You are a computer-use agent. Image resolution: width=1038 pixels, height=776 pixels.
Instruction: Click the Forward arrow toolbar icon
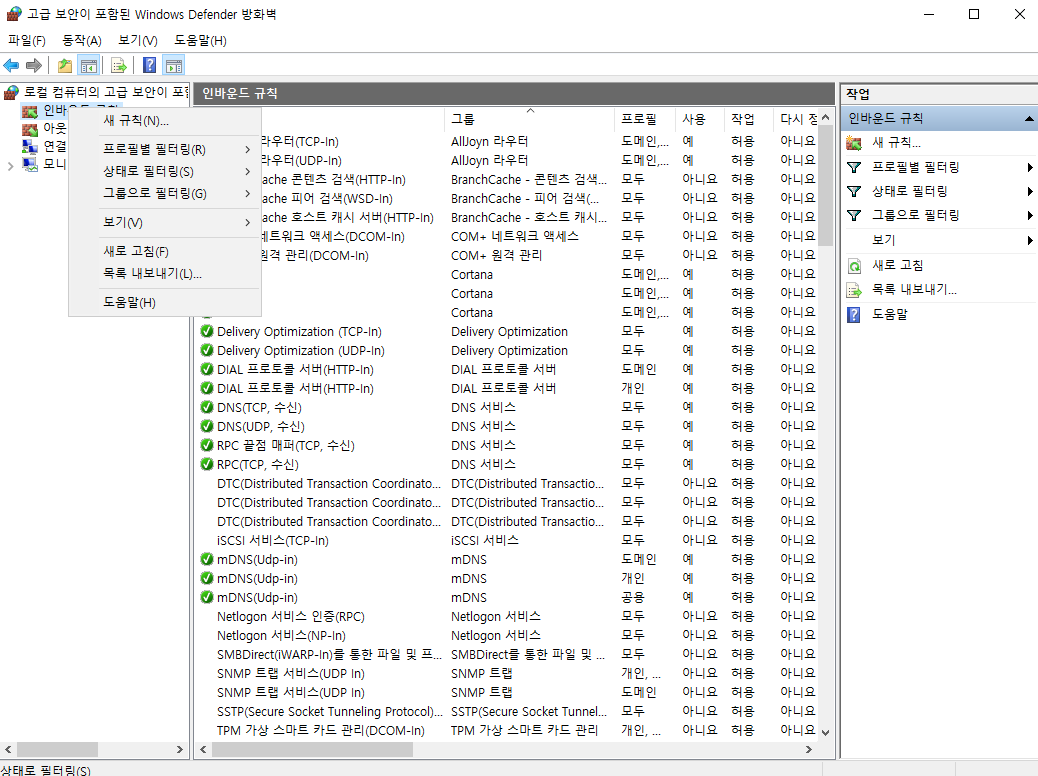(x=34, y=66)
